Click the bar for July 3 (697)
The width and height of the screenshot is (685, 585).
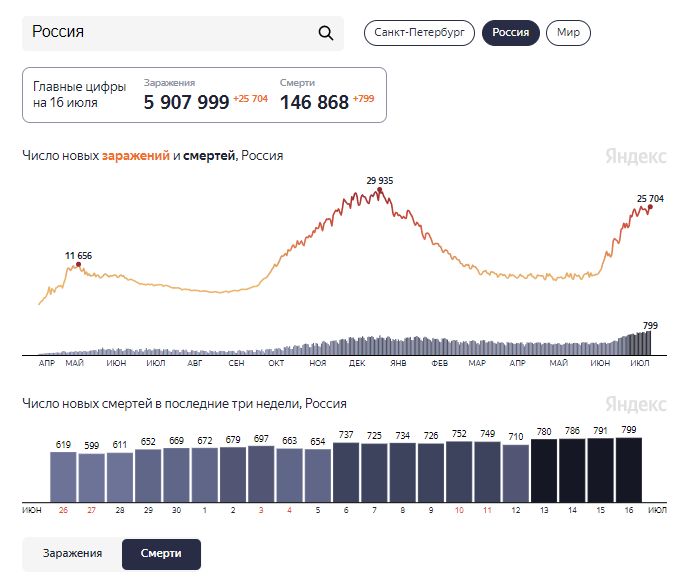[261, 474]
